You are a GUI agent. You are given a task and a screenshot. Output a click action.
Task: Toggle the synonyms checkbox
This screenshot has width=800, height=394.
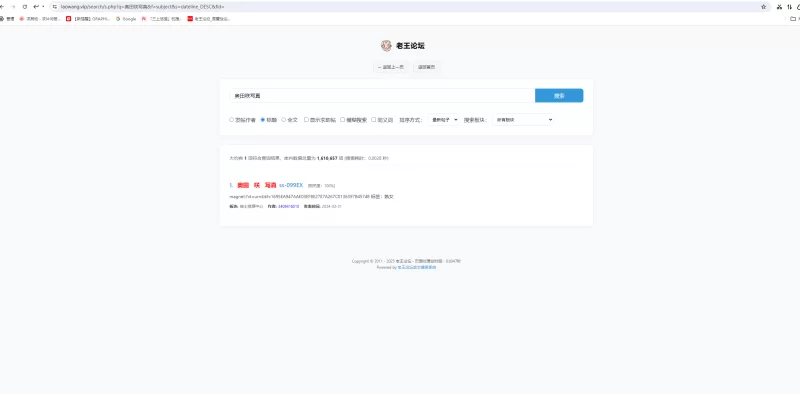click(373, 120)
